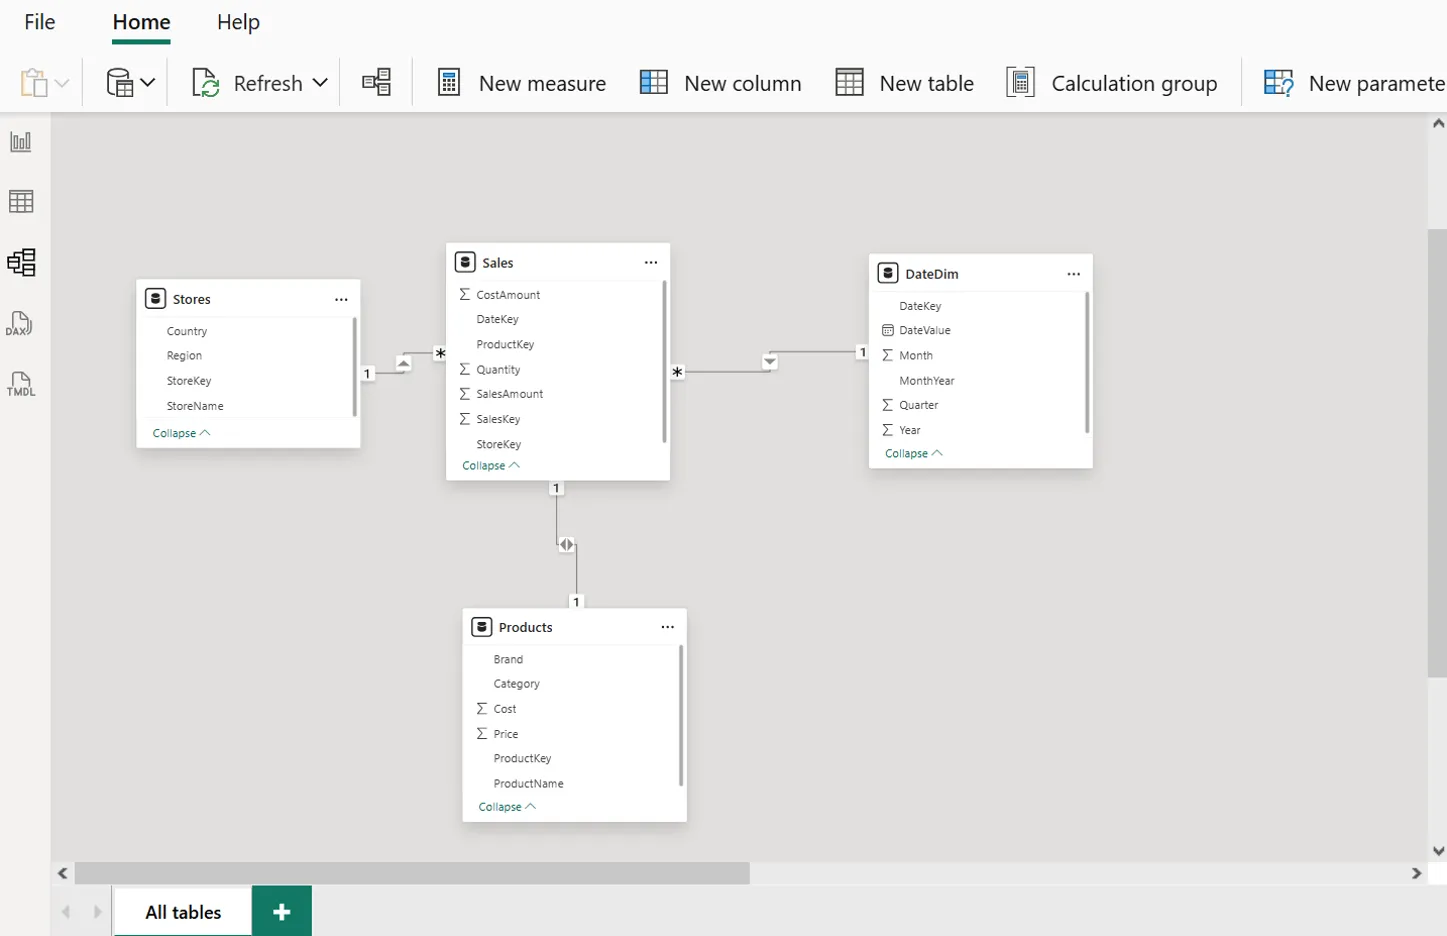Click the Calculation group icon
The image size is (1447, 936).
pos(1020,82)
